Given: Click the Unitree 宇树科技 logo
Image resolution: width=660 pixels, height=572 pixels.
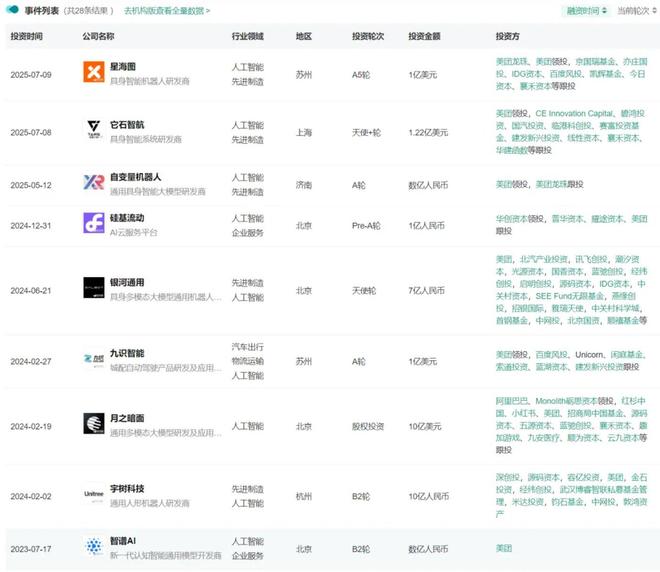Looking at the screenshot, I should tap(93, 494).
